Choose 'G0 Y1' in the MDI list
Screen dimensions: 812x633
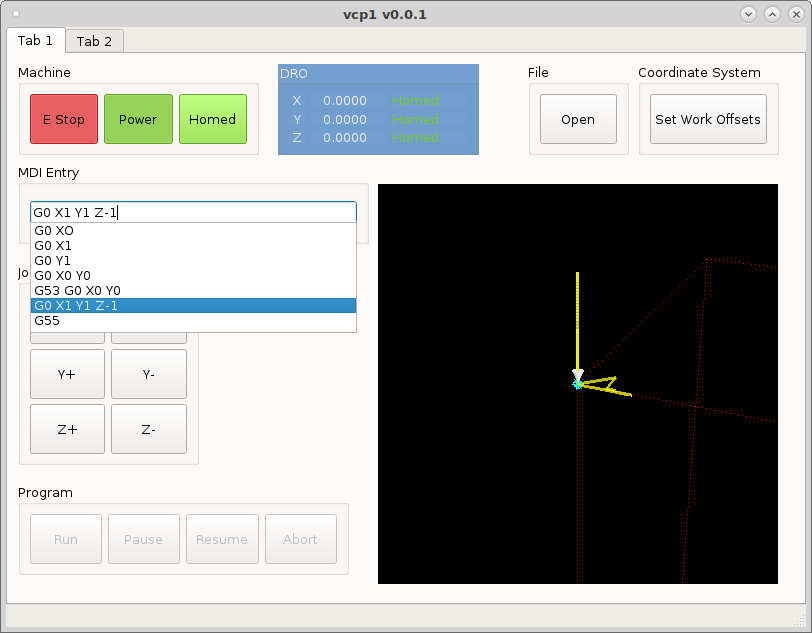(193, 261)
